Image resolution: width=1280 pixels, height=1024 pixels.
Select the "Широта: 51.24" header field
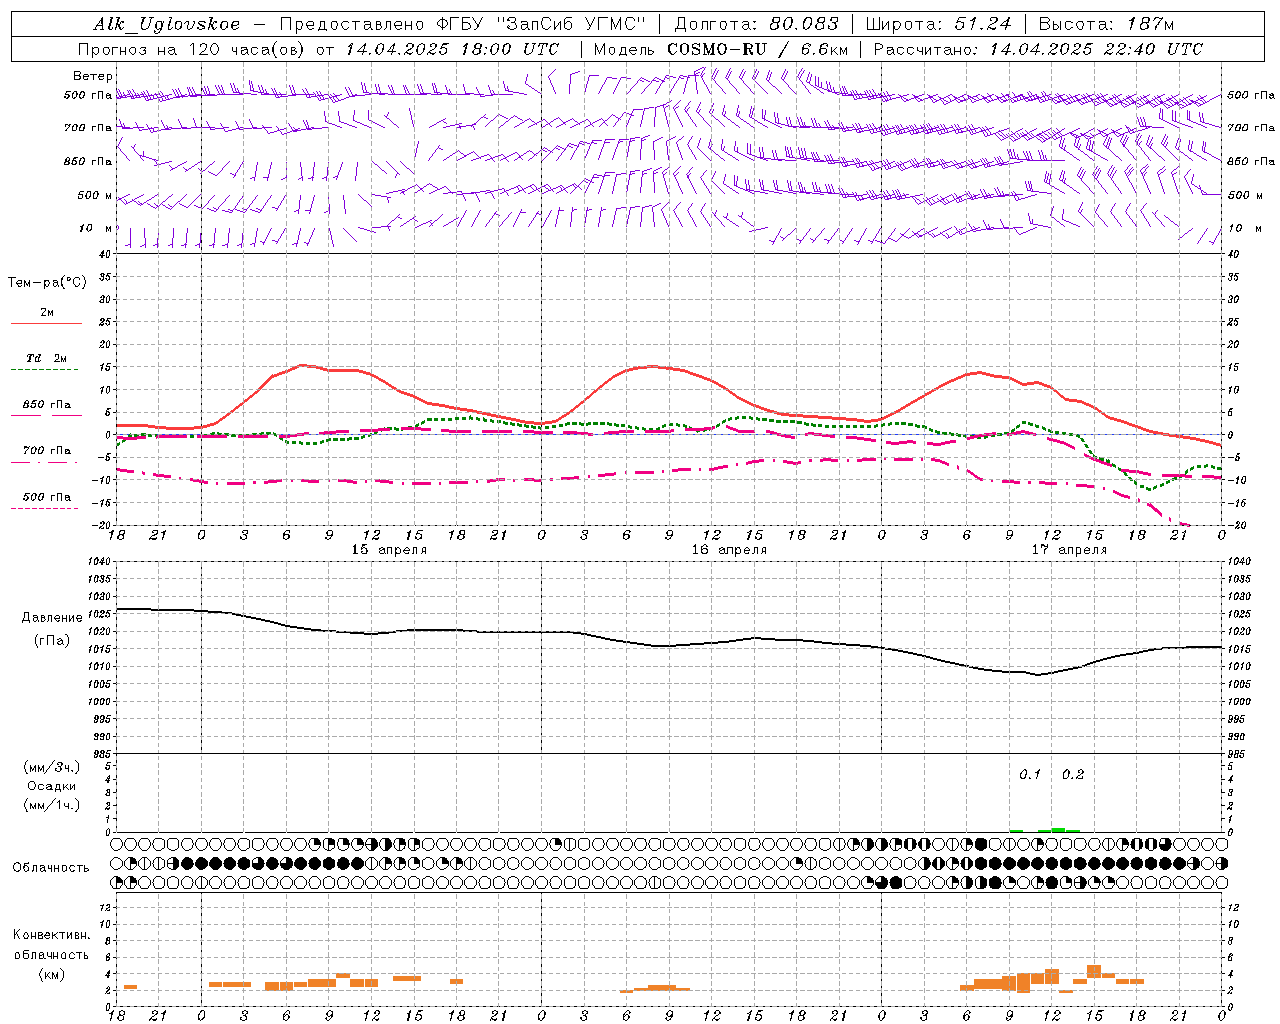pos(938,24)
